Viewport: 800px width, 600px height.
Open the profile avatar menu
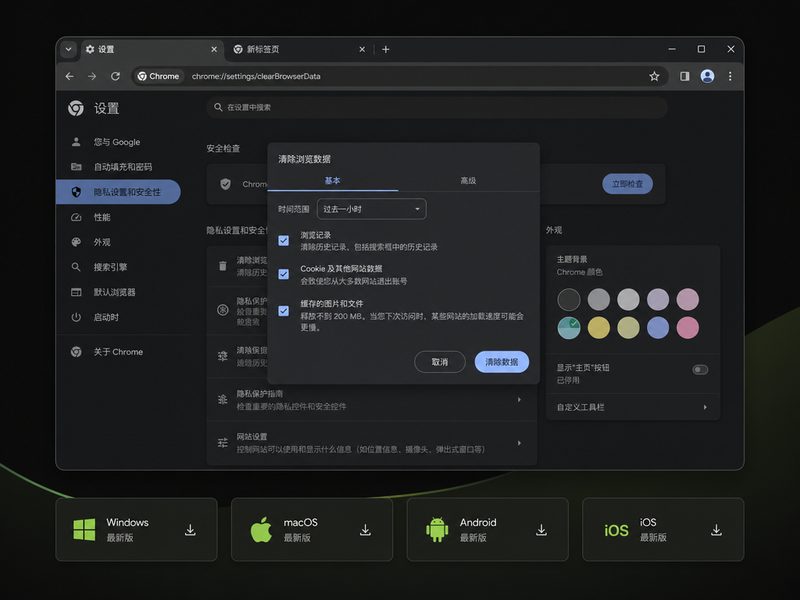pyautogui.click(x=707, y=76)
